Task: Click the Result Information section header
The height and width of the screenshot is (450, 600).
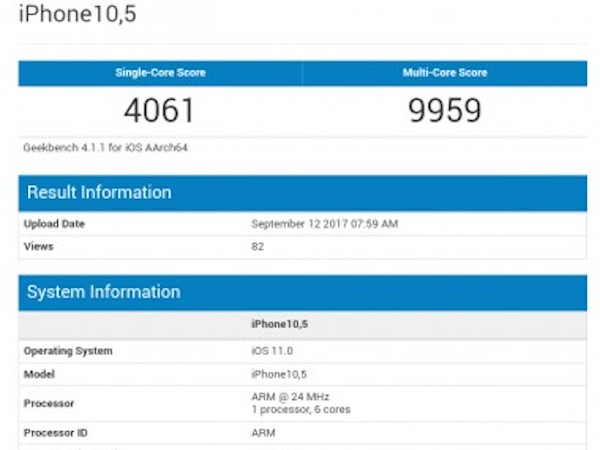Action: (x=99, y=192)
